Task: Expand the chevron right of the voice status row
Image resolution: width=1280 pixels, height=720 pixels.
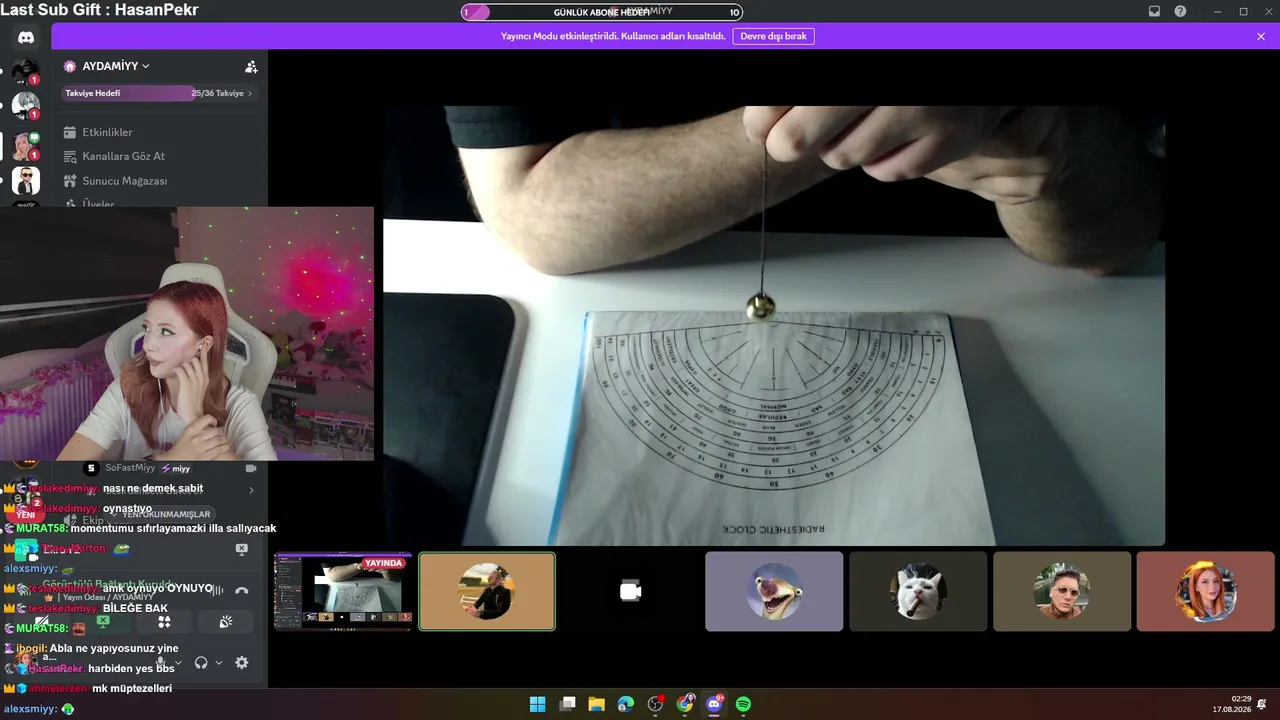Action: click(251, 490)
